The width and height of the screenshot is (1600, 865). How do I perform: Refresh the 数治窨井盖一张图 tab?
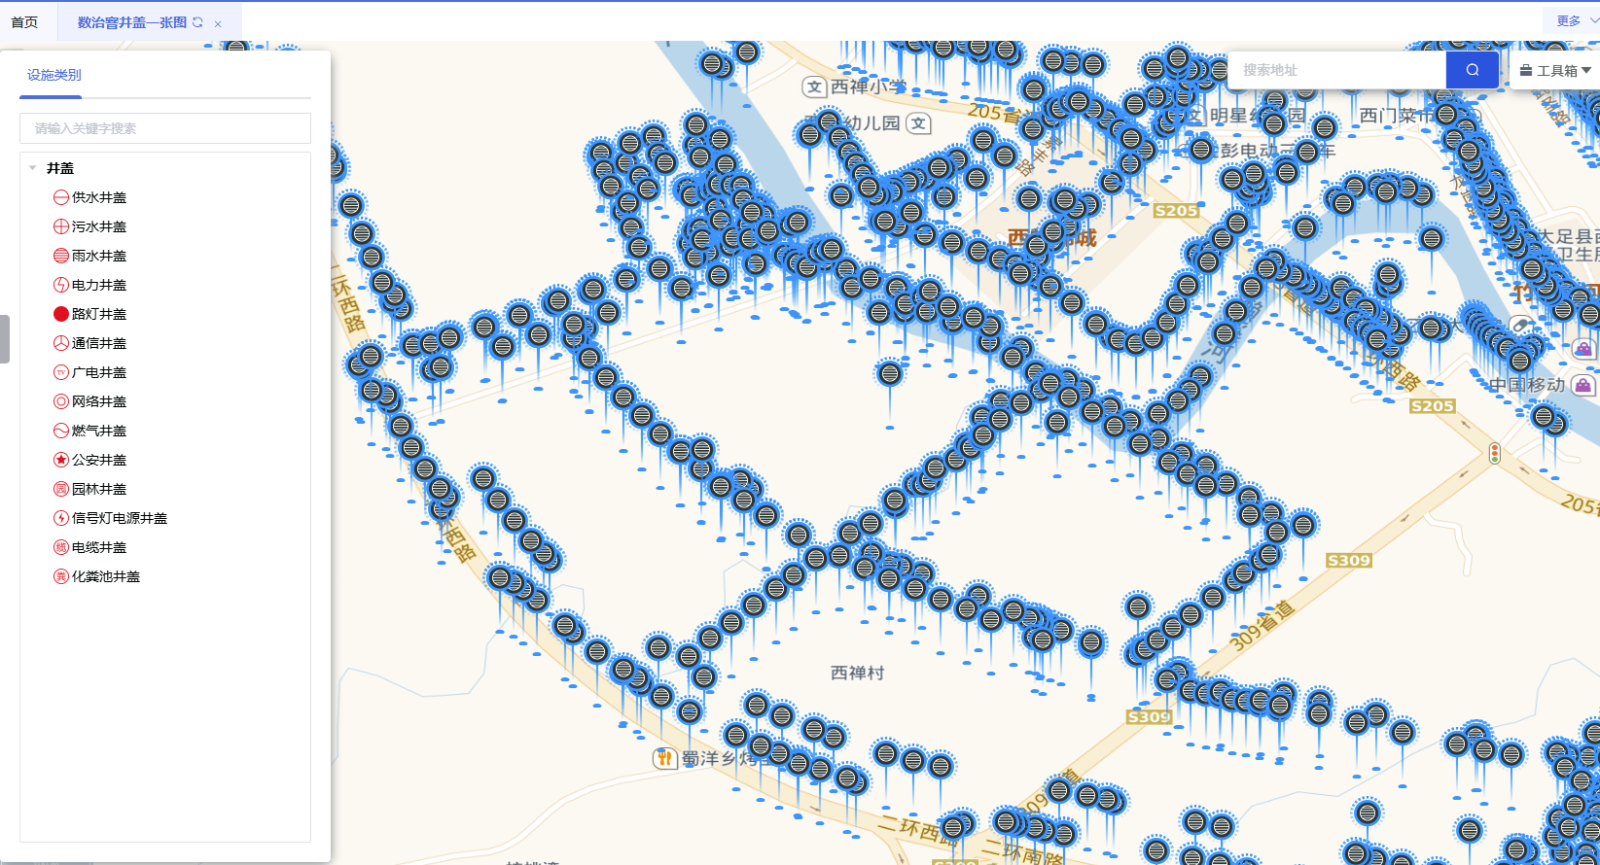198,22
